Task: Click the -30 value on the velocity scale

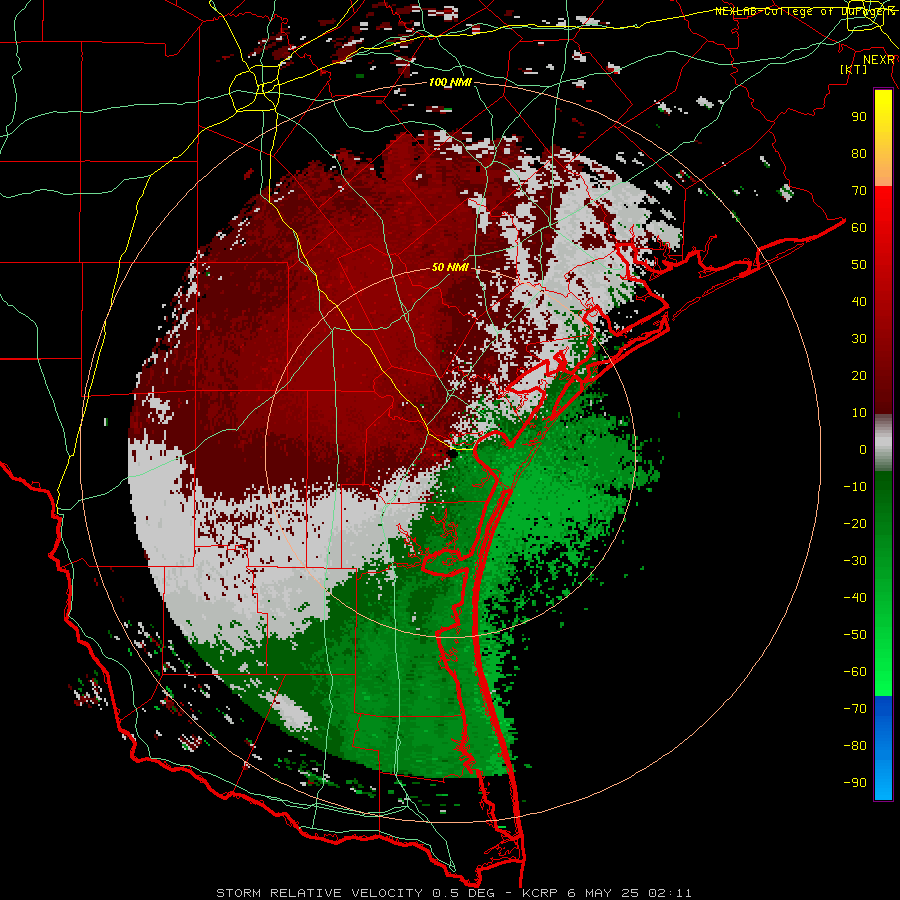Action: (x=855, y=561)
